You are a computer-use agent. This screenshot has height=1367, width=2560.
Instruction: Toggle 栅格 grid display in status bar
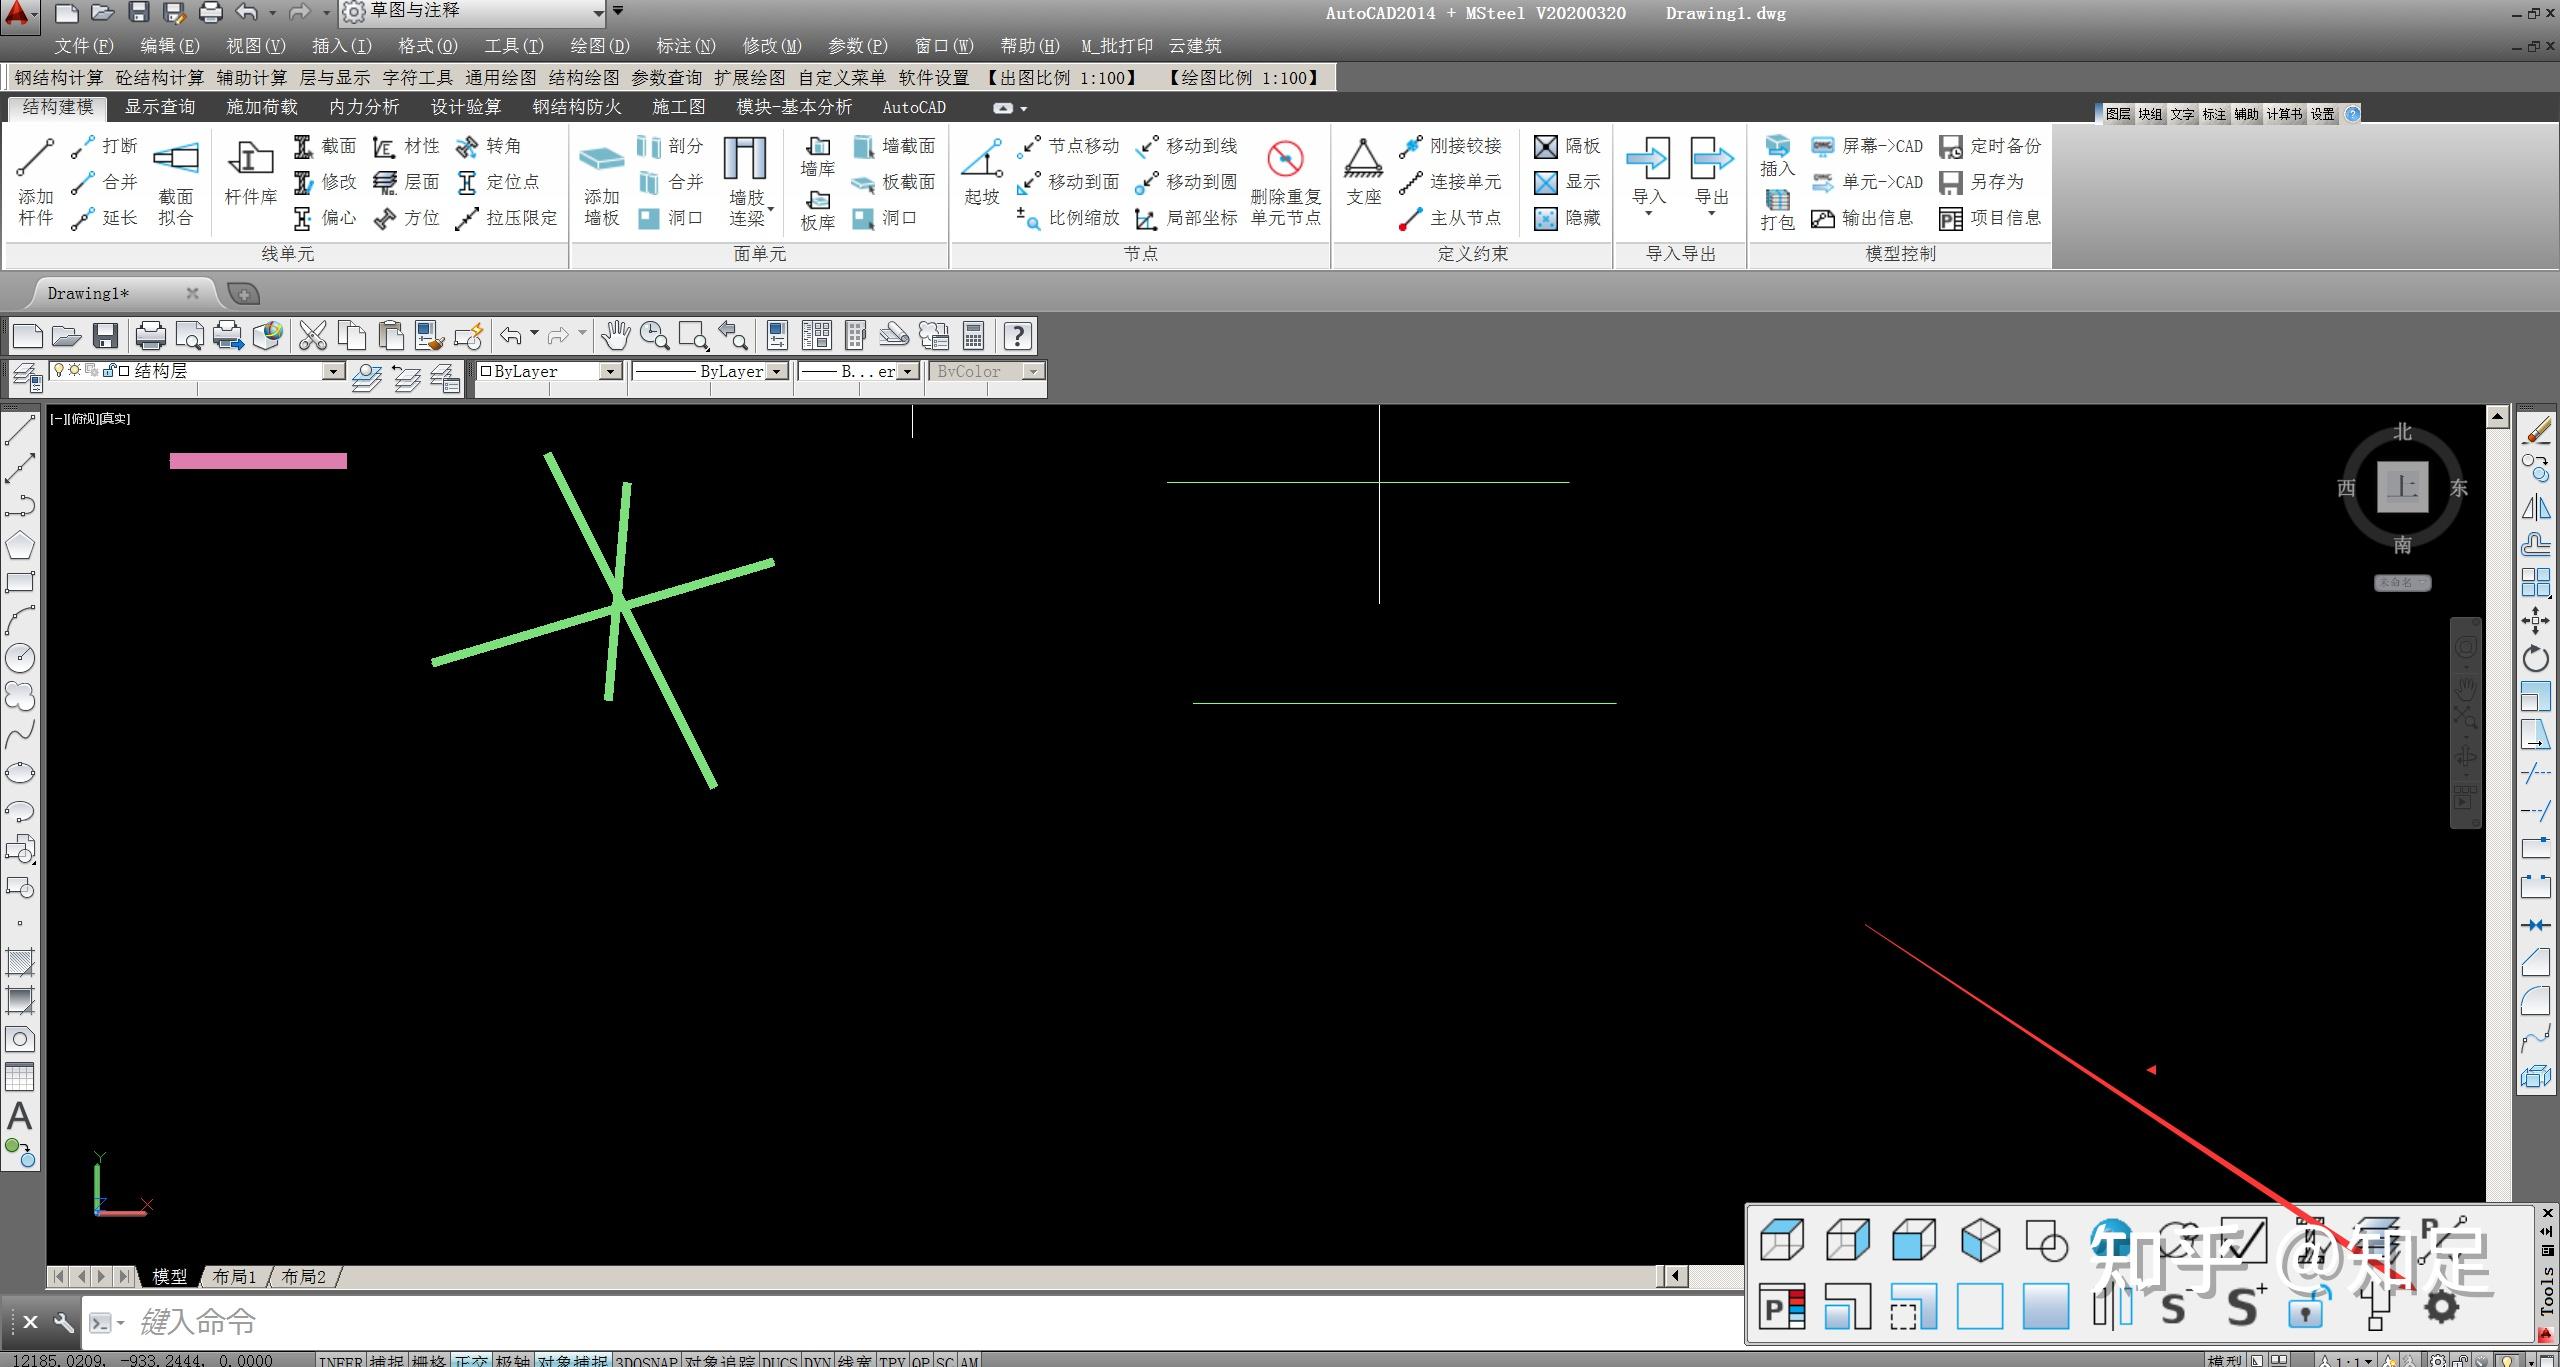click(429, 1360)
